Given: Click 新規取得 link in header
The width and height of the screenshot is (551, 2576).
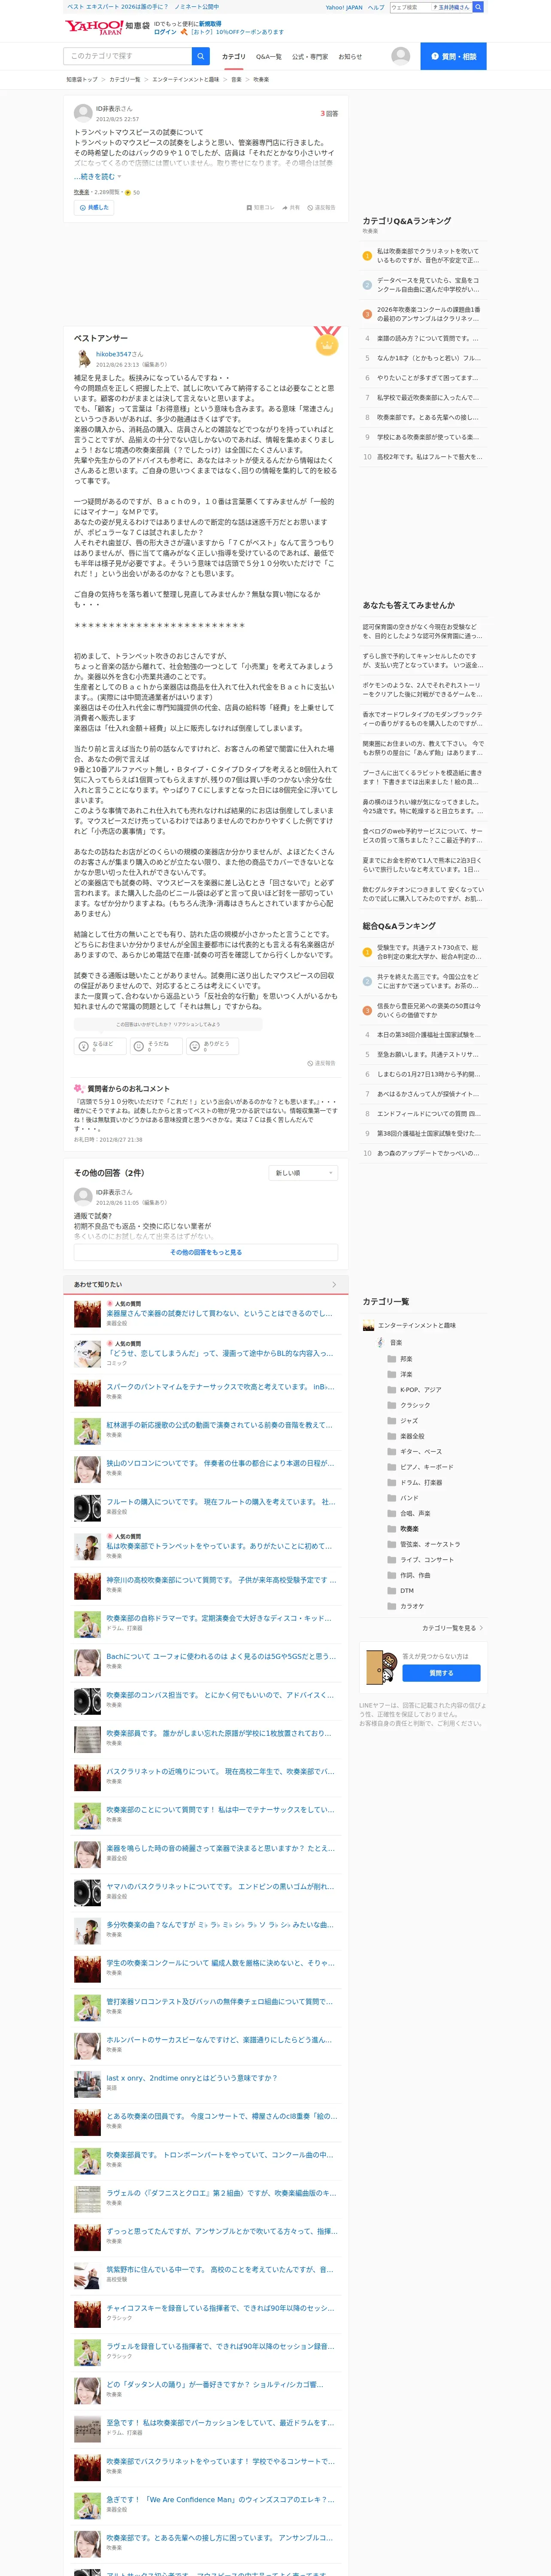Looking at the screenshot, I should [x=210, y=23].
